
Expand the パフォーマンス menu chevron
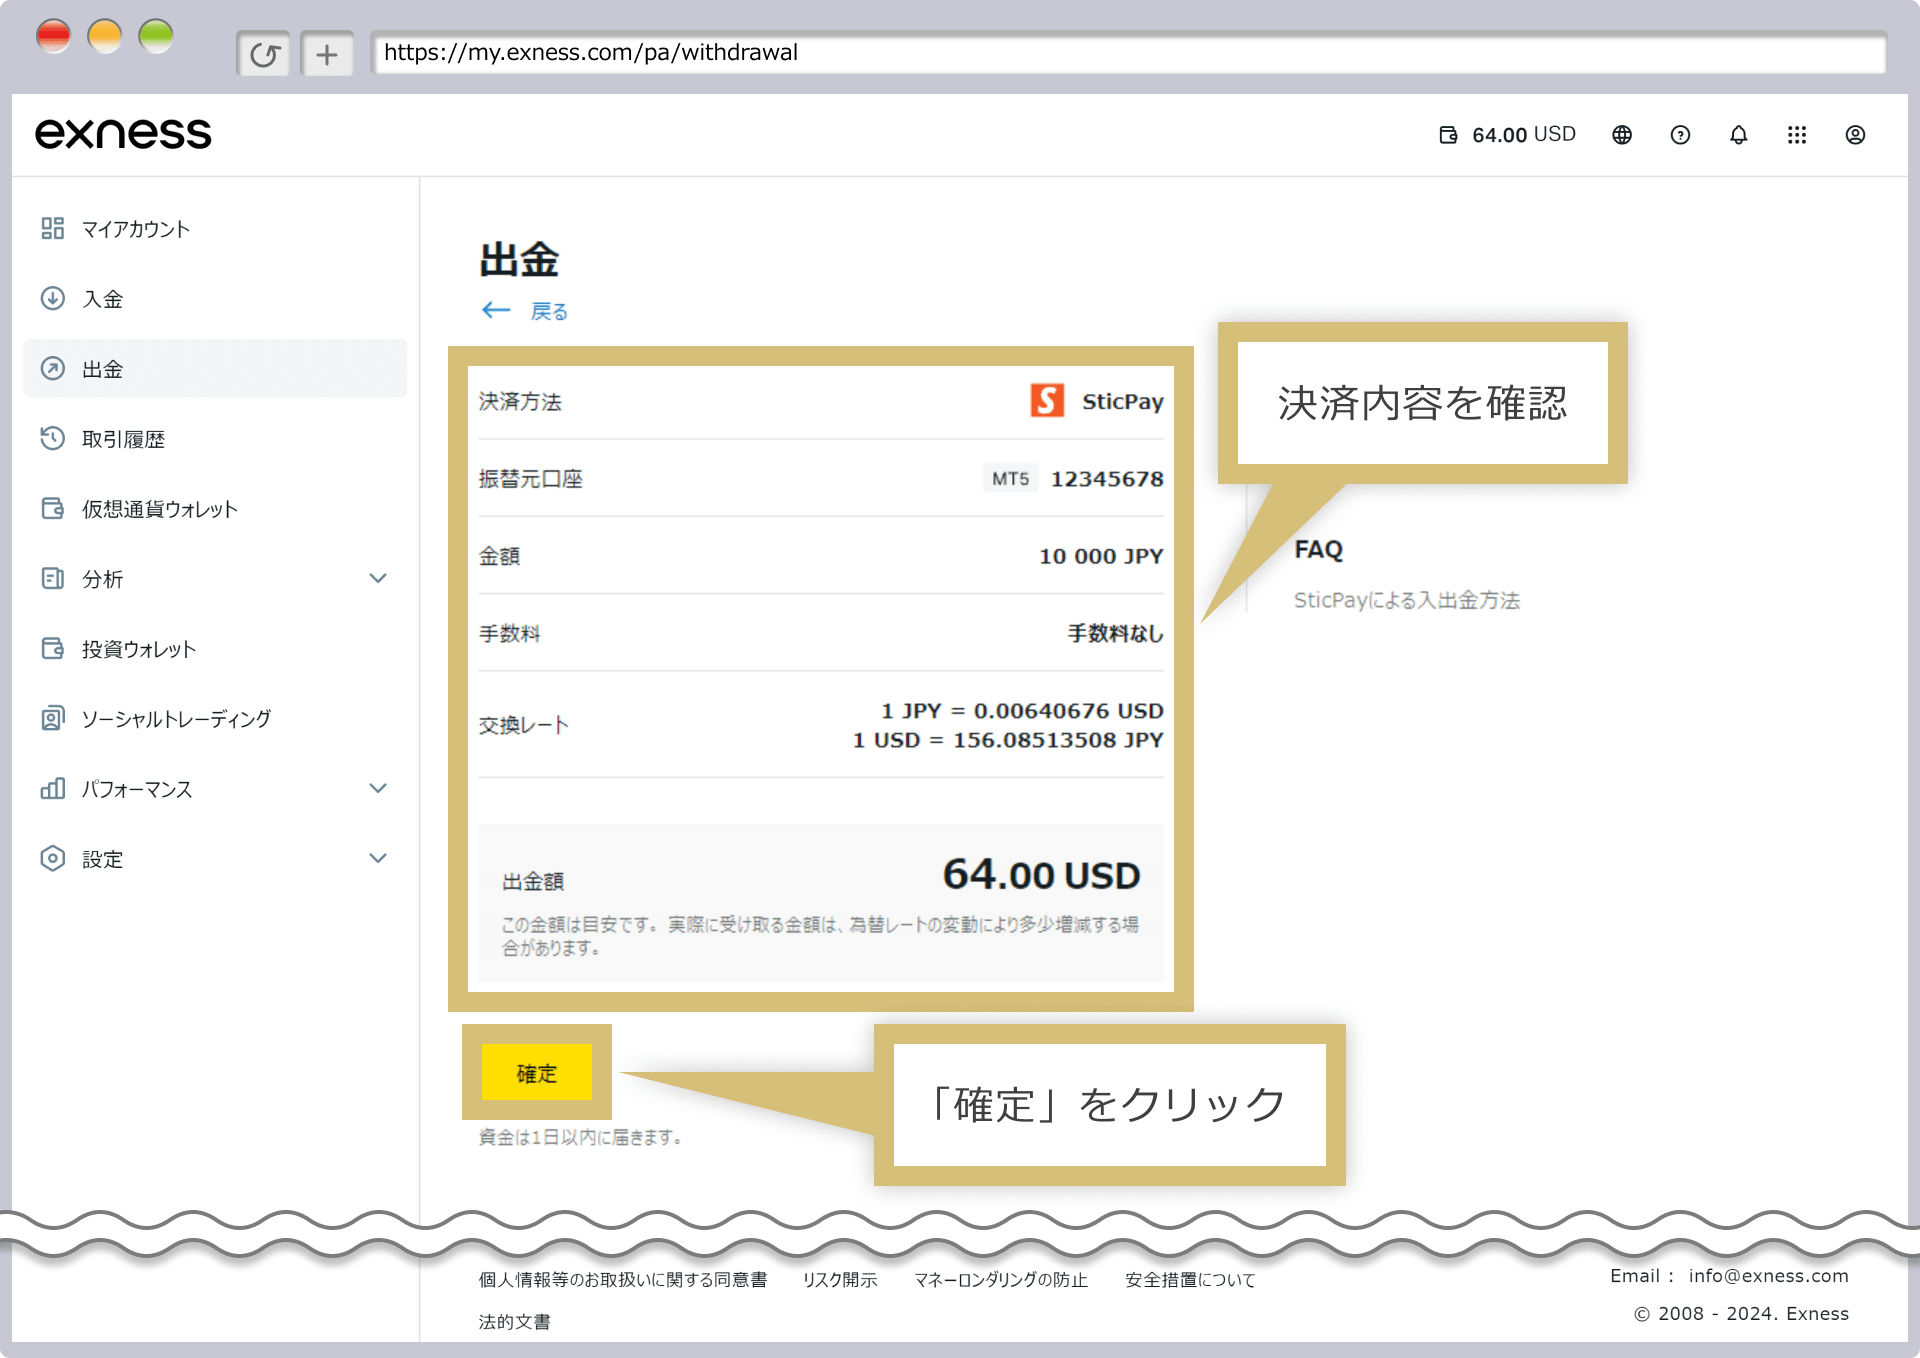(x=378, y=789)
